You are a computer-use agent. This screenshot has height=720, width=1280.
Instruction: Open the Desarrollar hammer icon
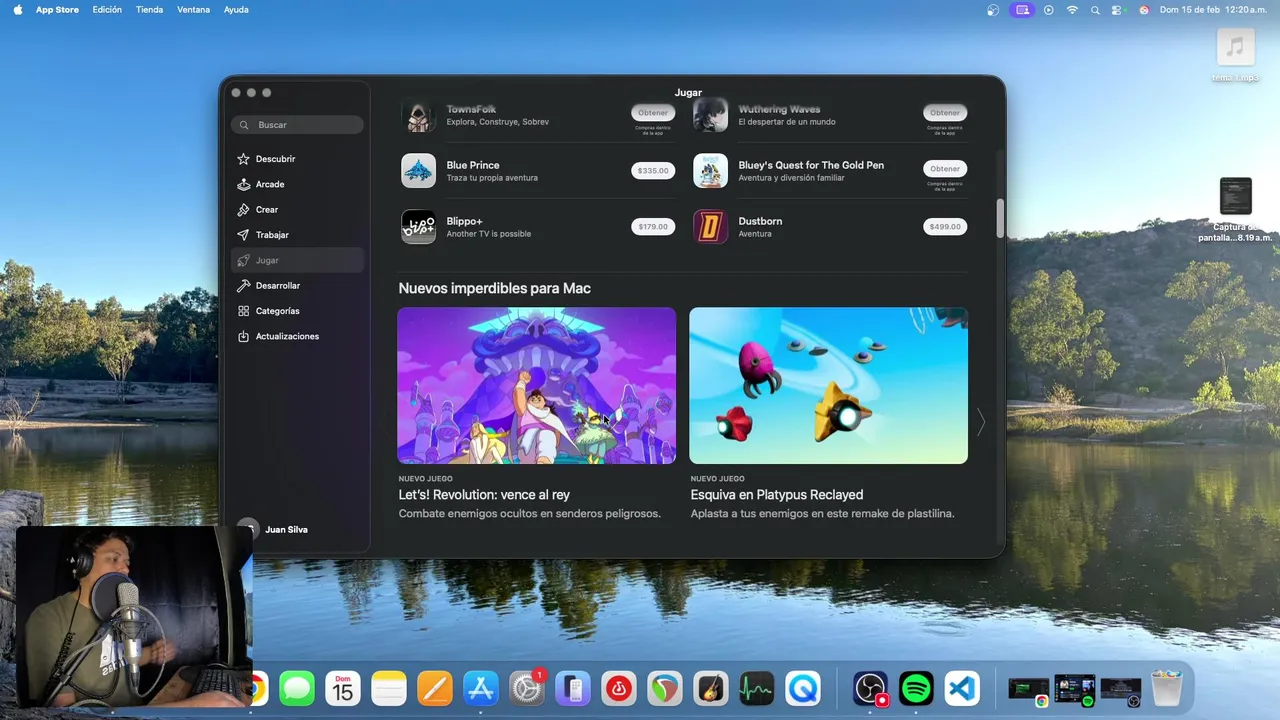pos(243,286)
